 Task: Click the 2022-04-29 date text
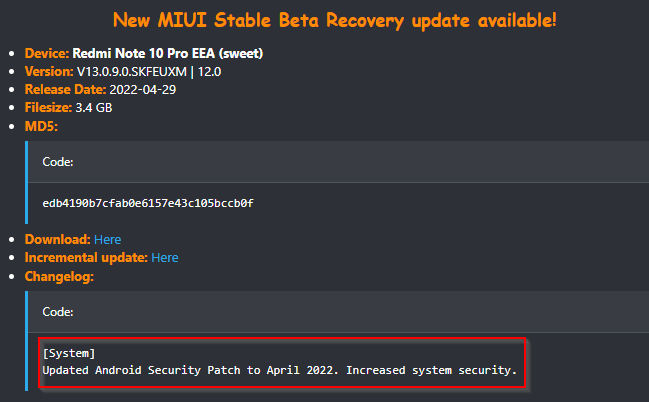(x=143, y=89)
